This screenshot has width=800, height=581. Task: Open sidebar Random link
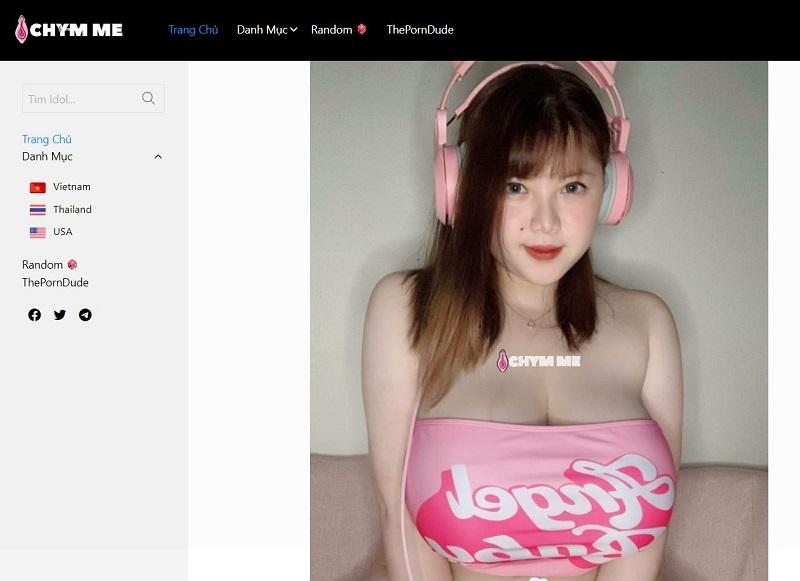pos(42,265)
